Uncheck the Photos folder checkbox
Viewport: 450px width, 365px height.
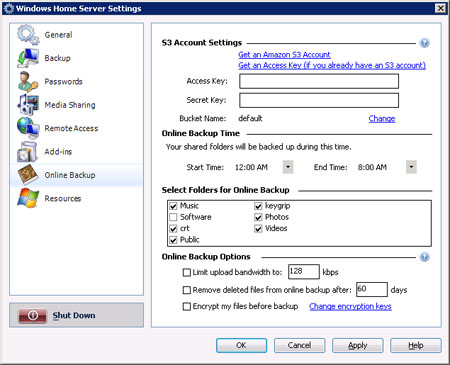click(258, 217)
